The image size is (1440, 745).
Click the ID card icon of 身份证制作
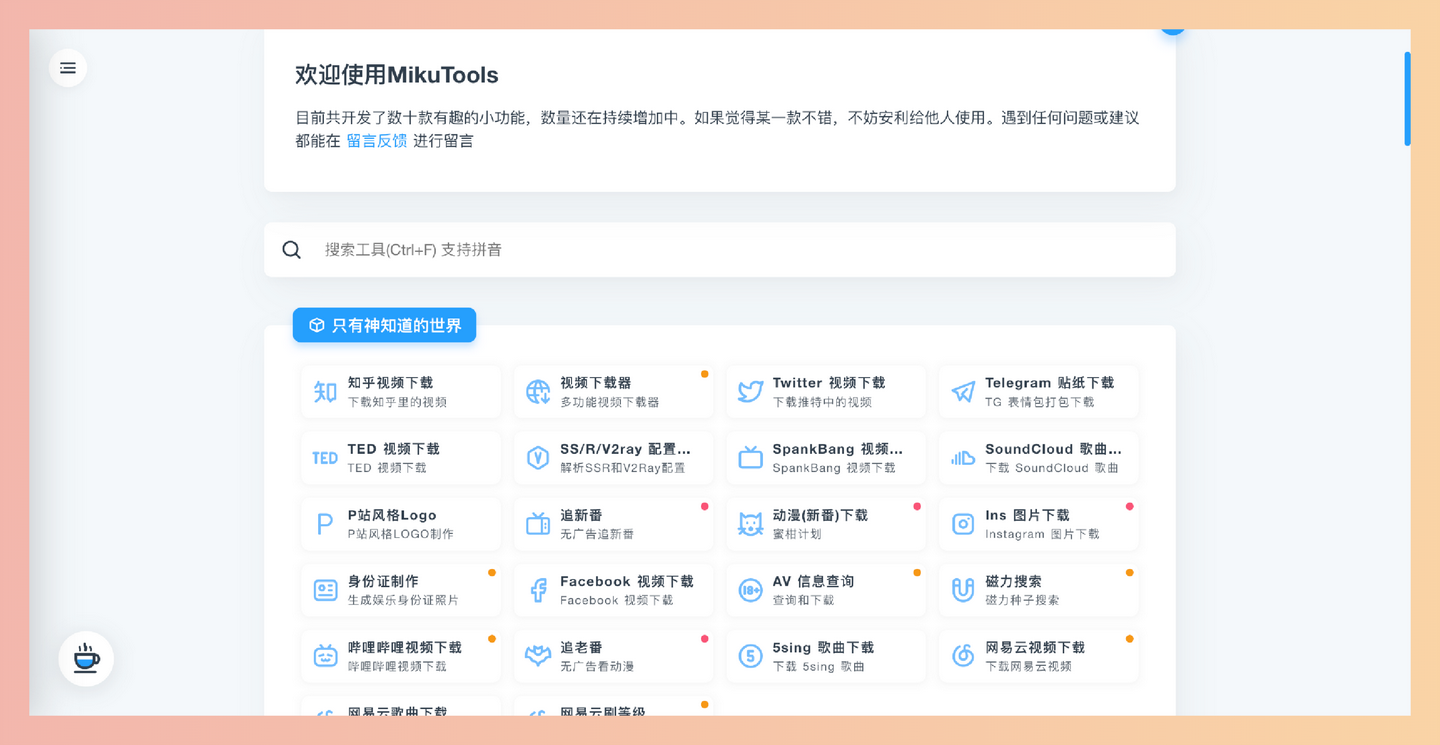coord(325,590)
